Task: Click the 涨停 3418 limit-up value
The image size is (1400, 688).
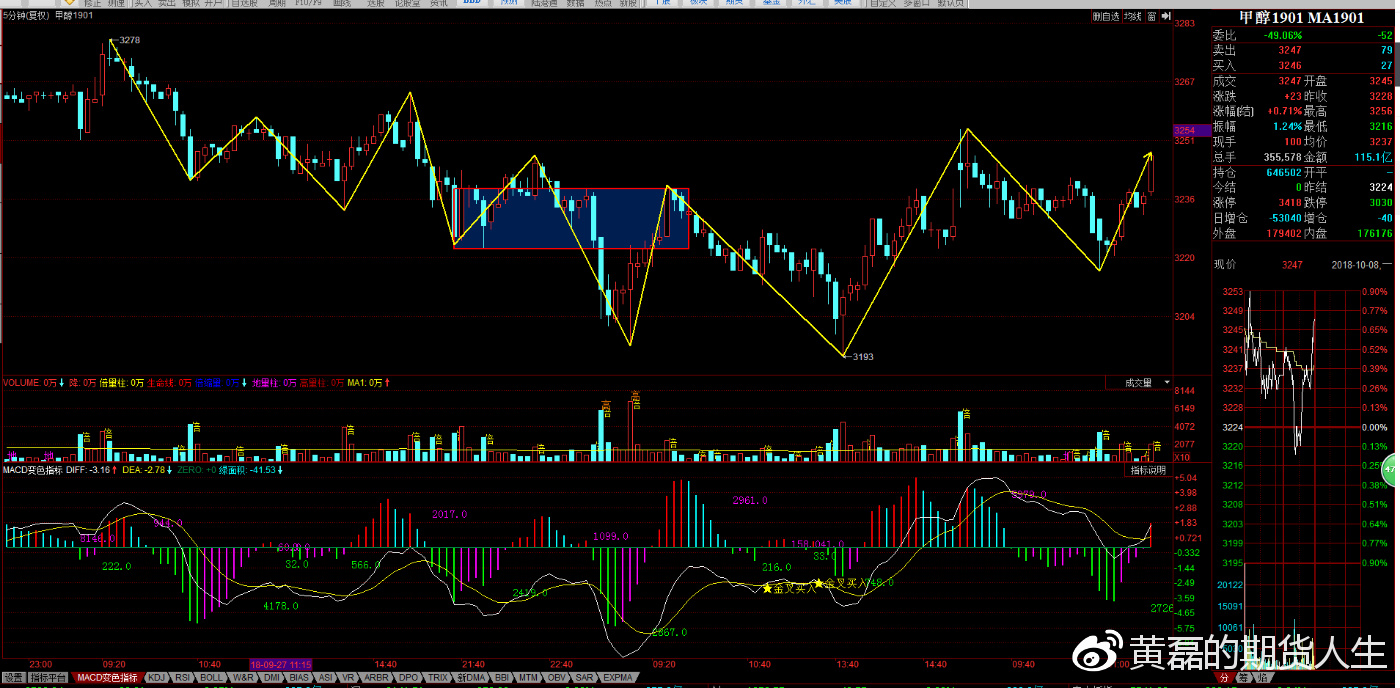Action: [x=1290, y=202]
